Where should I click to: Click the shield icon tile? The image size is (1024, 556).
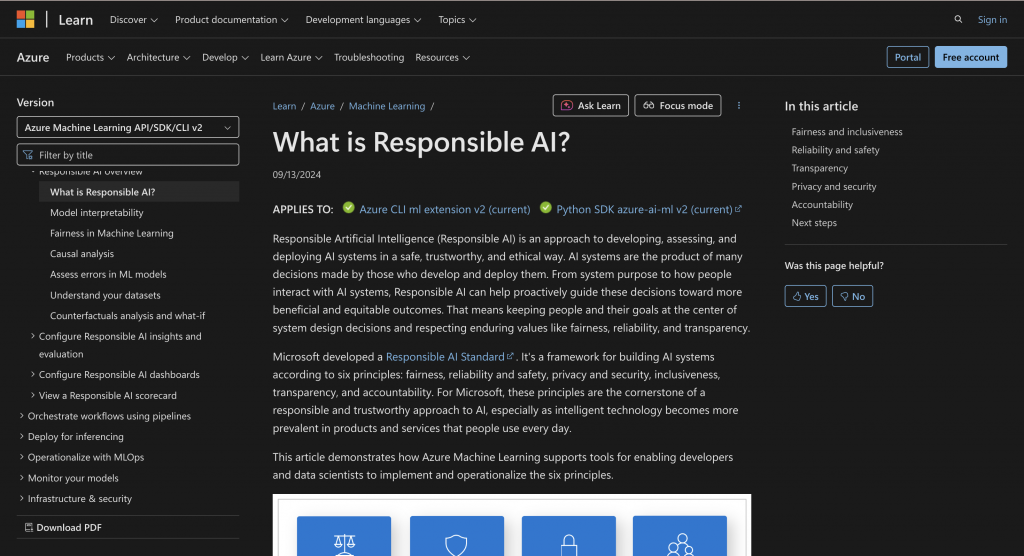pos(456,536)
